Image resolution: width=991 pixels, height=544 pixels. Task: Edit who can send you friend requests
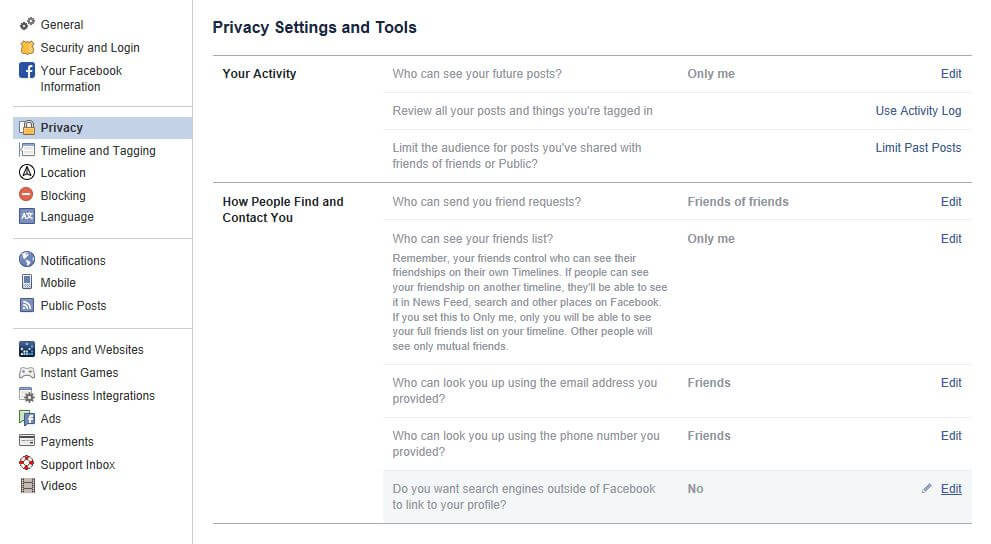point(951,202)
